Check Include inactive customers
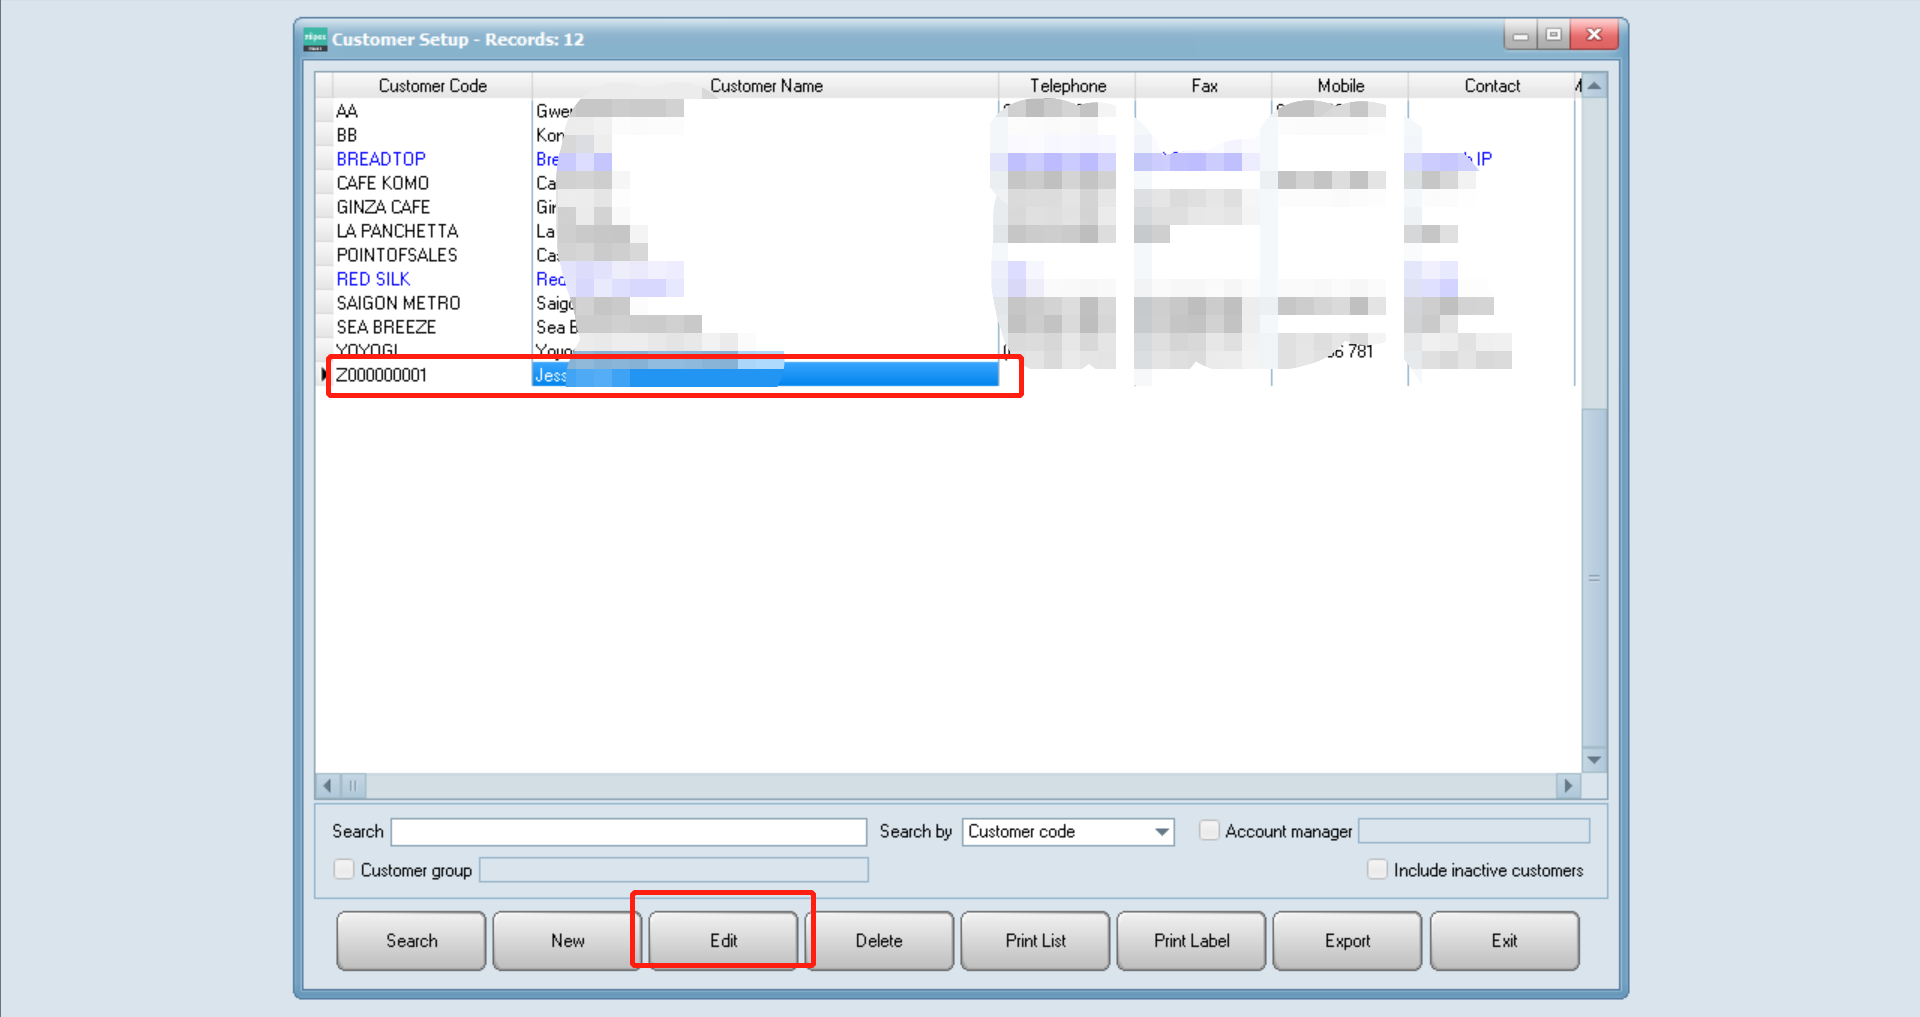1920x1017 pixels. (1377, 869)
